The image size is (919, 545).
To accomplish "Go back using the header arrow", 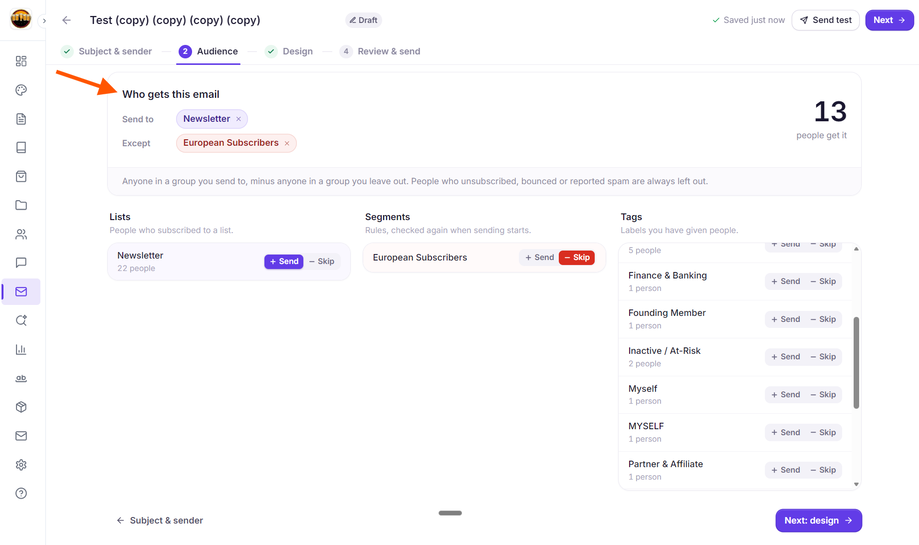I will [66, 20].
